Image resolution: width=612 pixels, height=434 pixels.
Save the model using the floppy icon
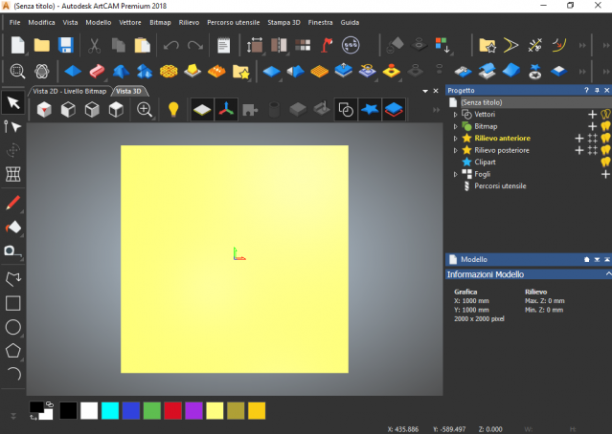tap(66, 45)
